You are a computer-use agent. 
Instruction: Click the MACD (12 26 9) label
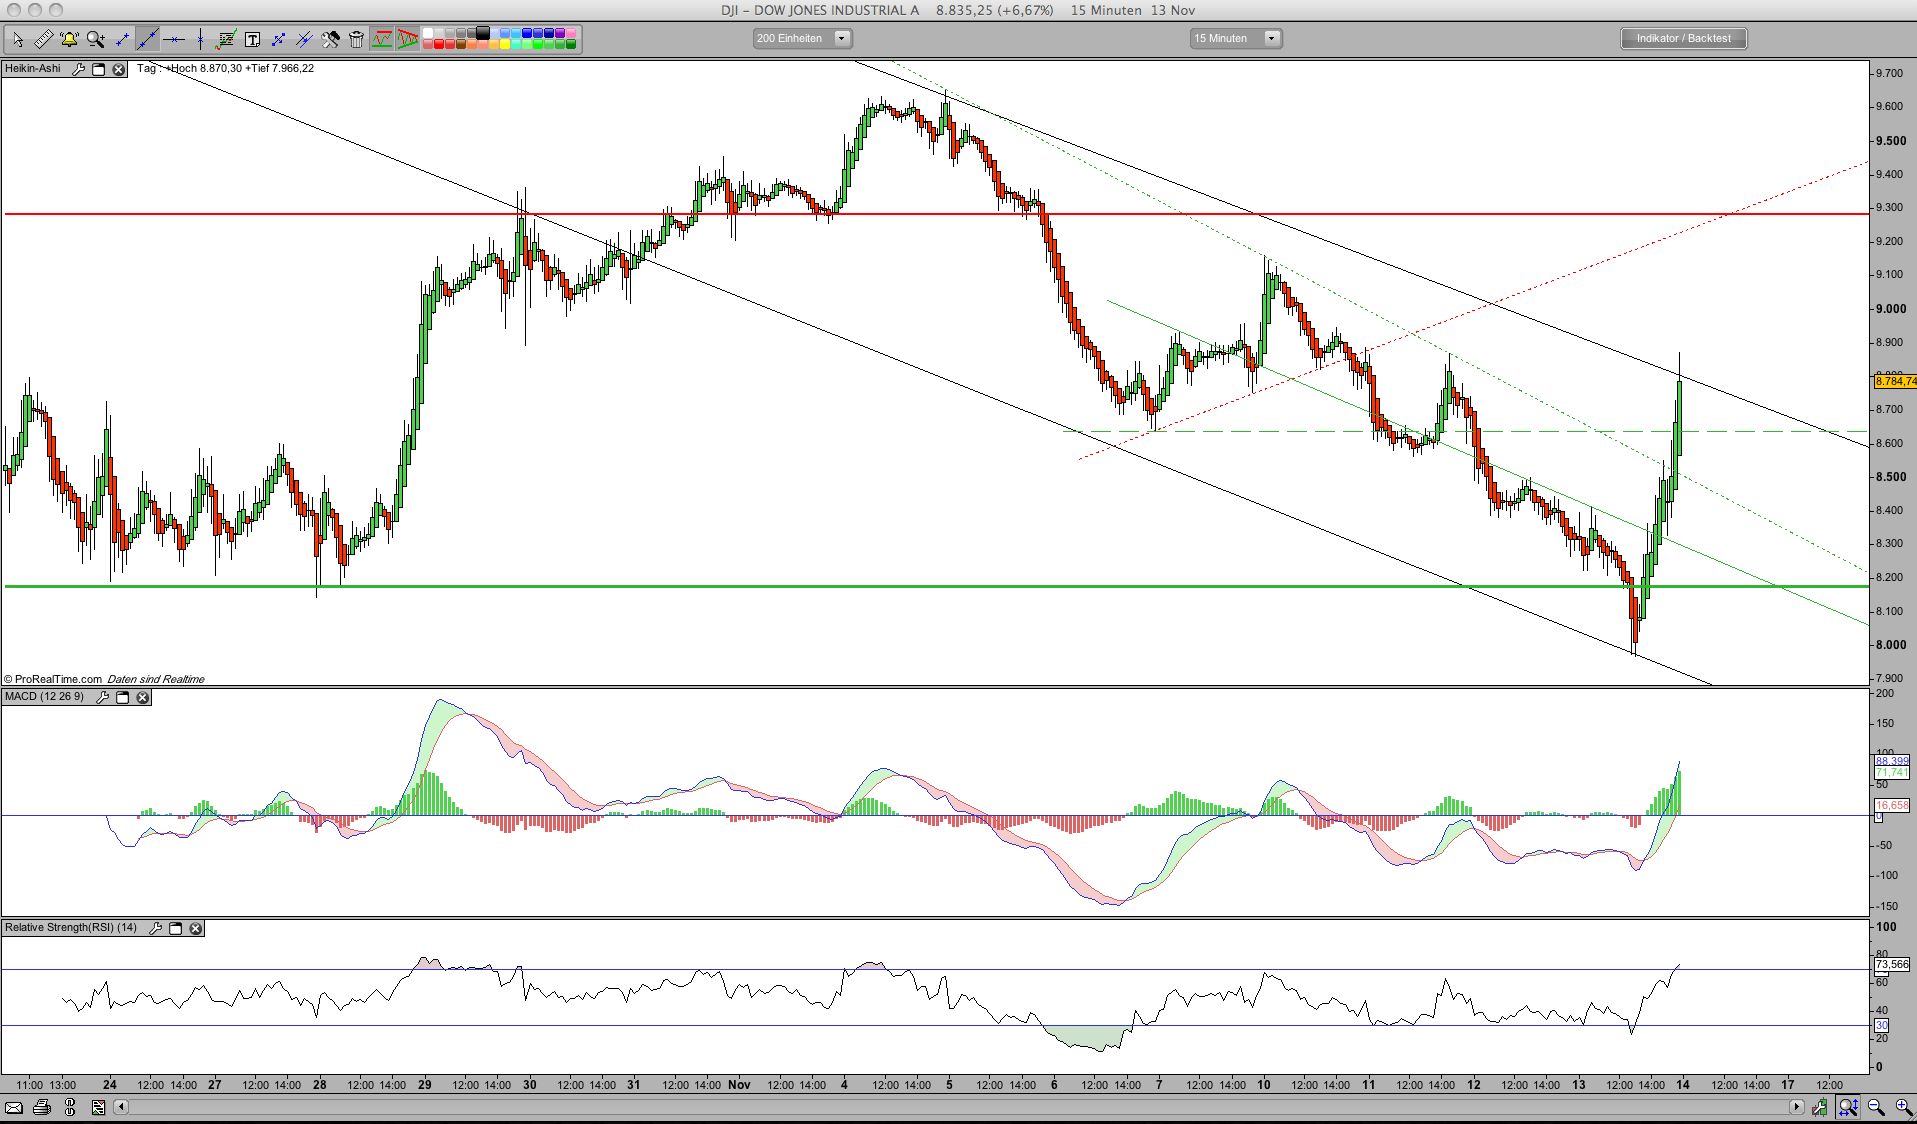45,697
